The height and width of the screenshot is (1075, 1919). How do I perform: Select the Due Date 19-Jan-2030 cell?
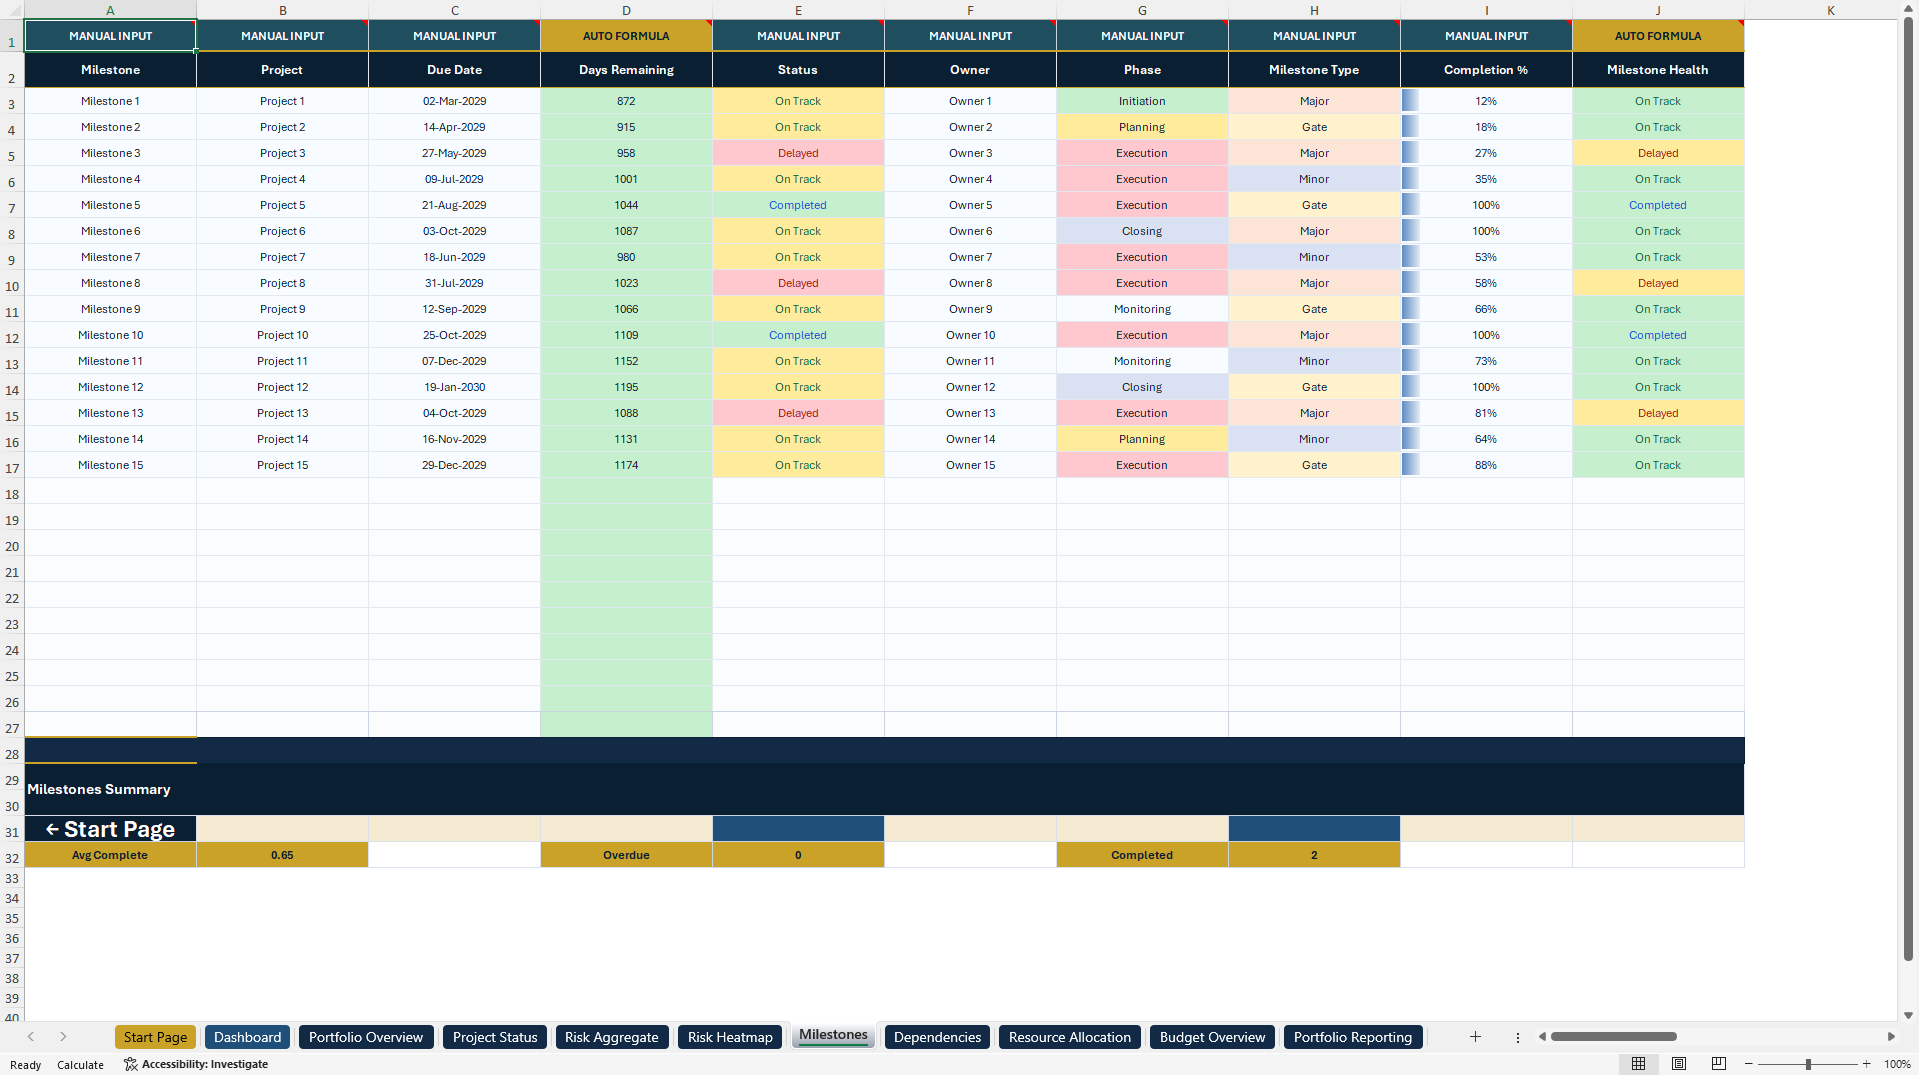pyautogui.click(x=454, y=387)
